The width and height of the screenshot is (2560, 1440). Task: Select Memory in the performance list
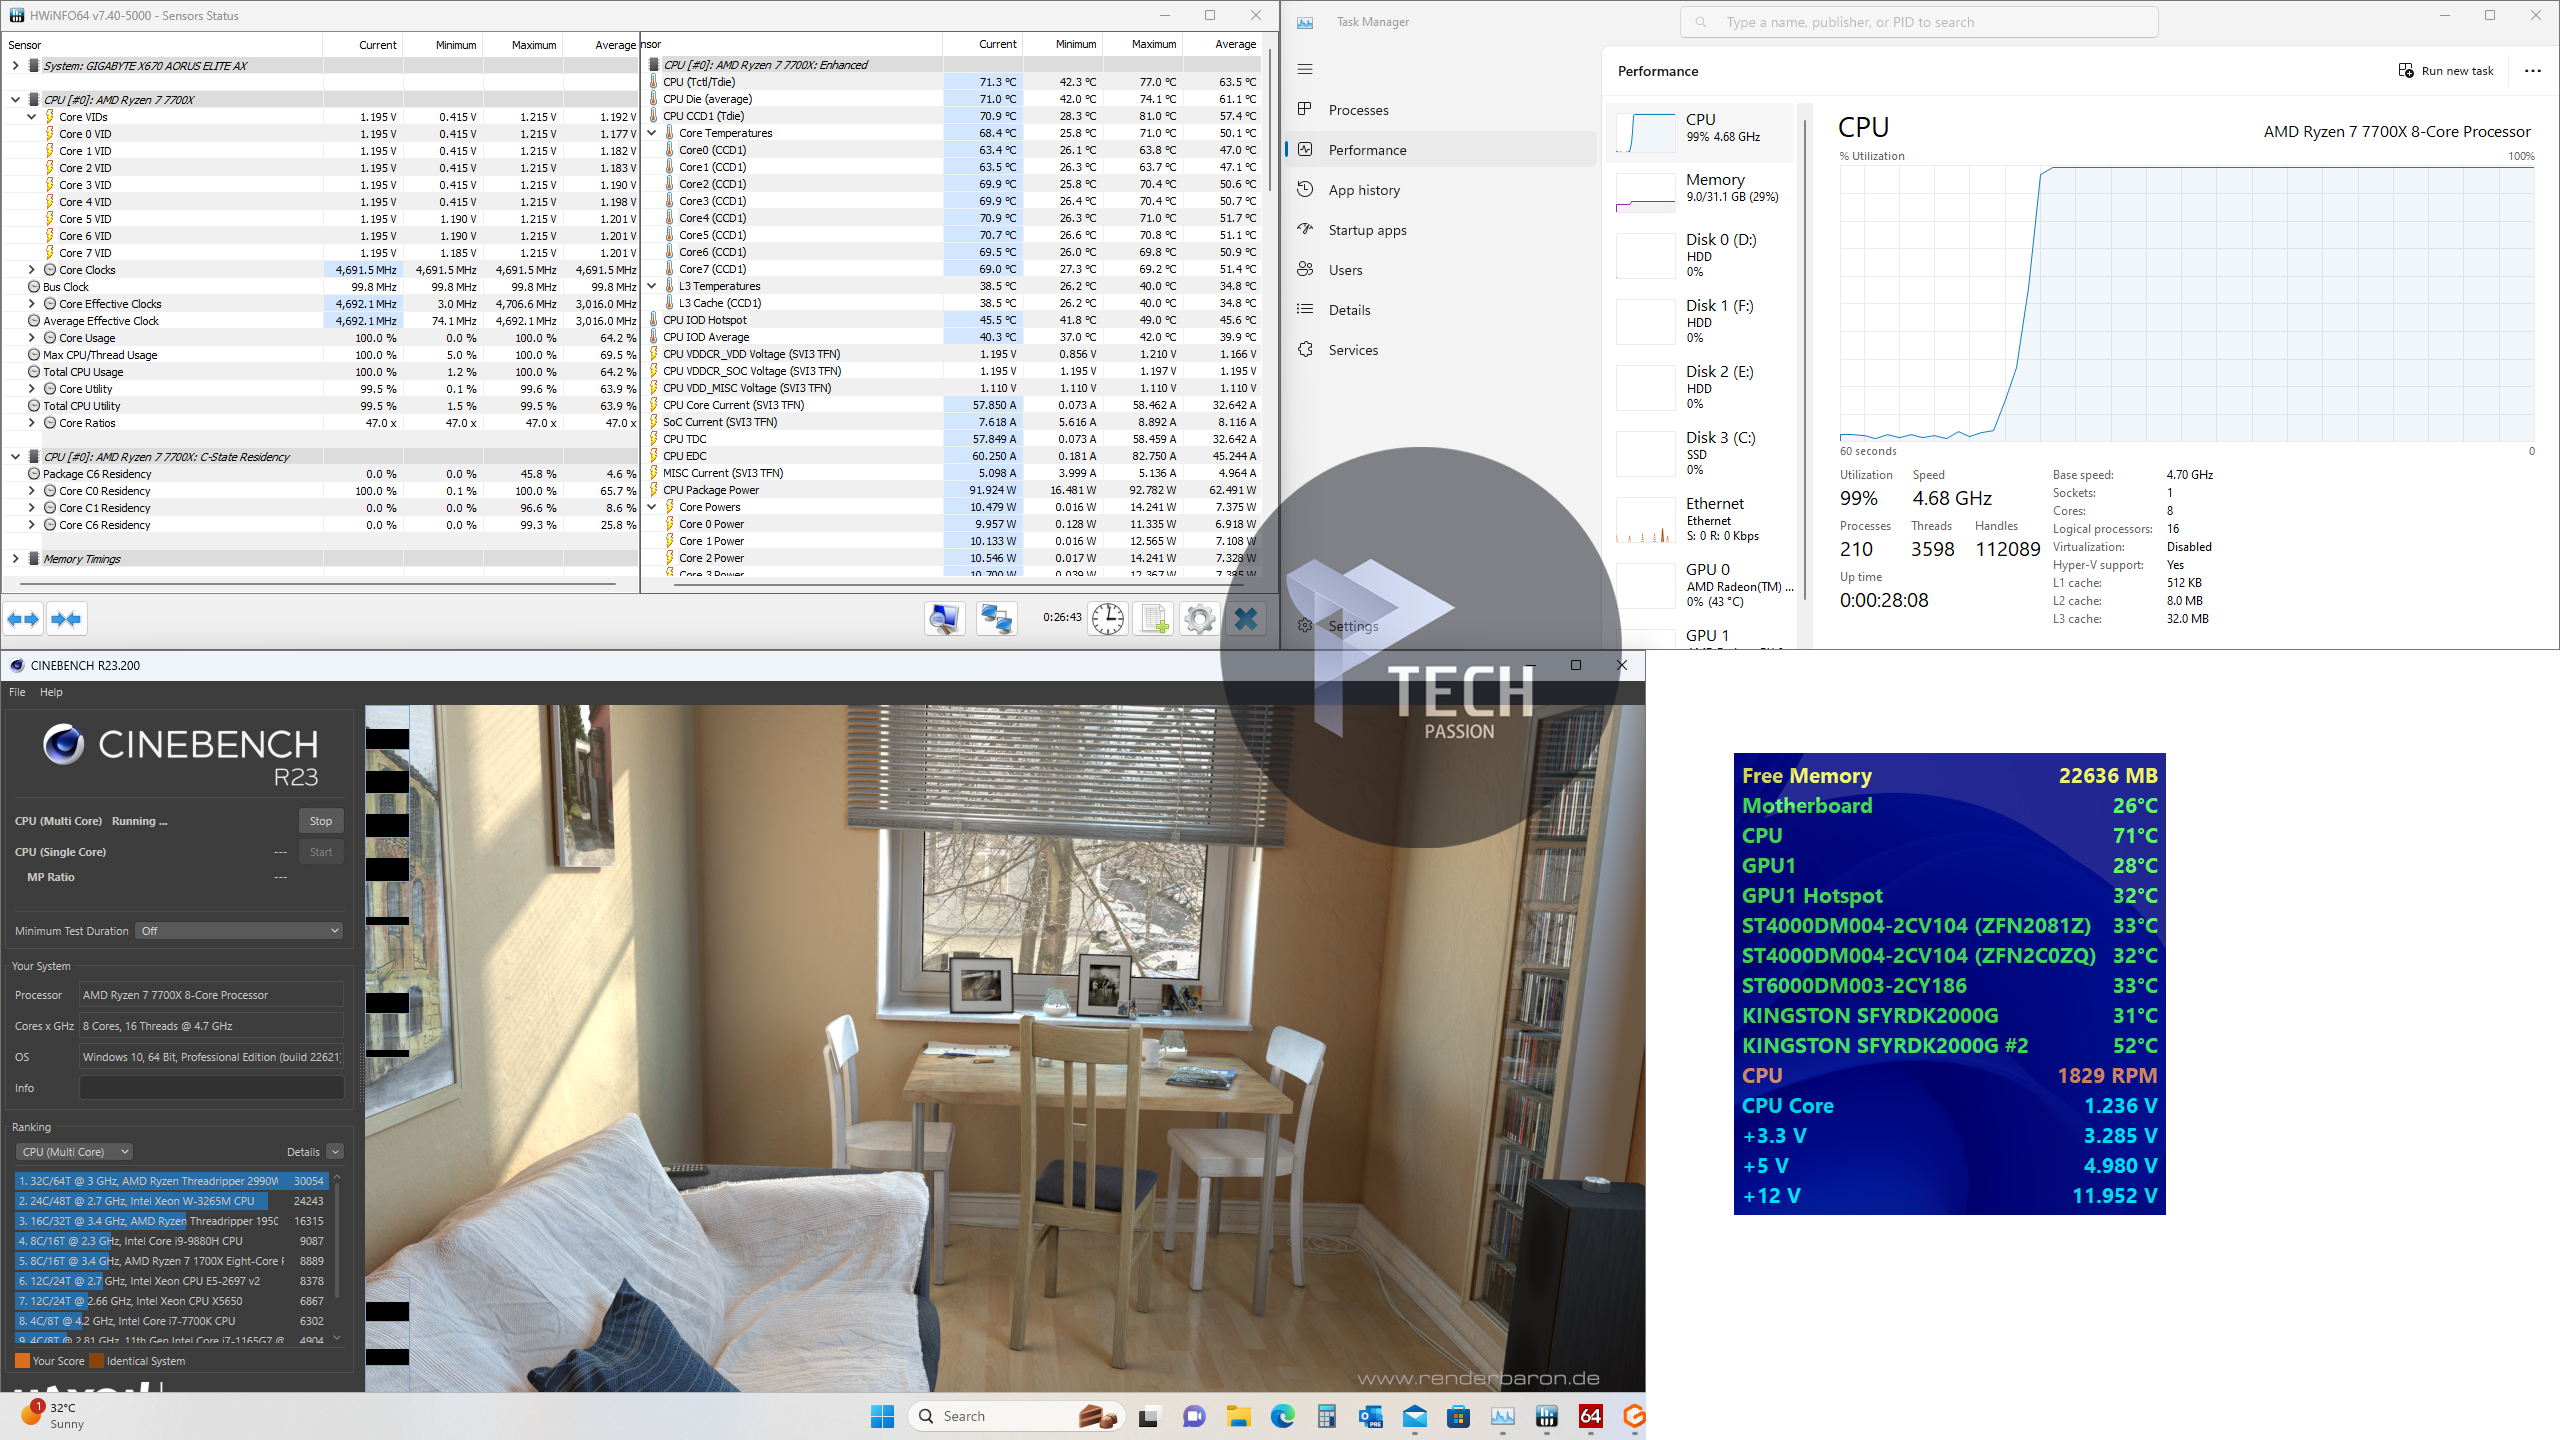[1700, 188]
